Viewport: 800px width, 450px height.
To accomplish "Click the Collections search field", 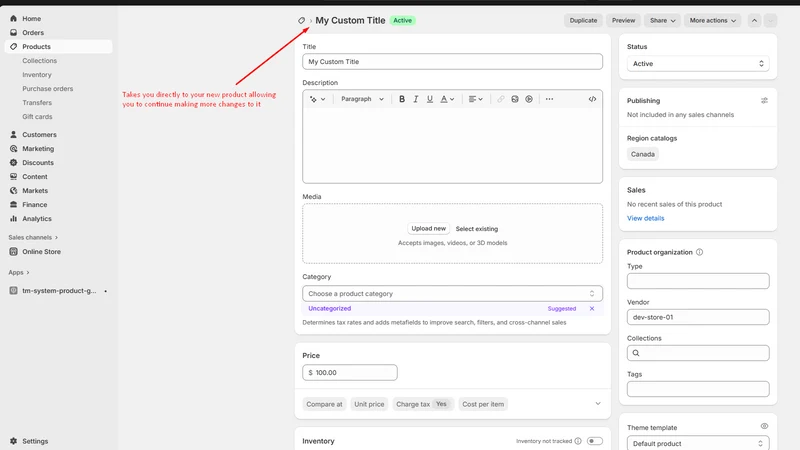I will pyautogui.click(x=698, y=353).
